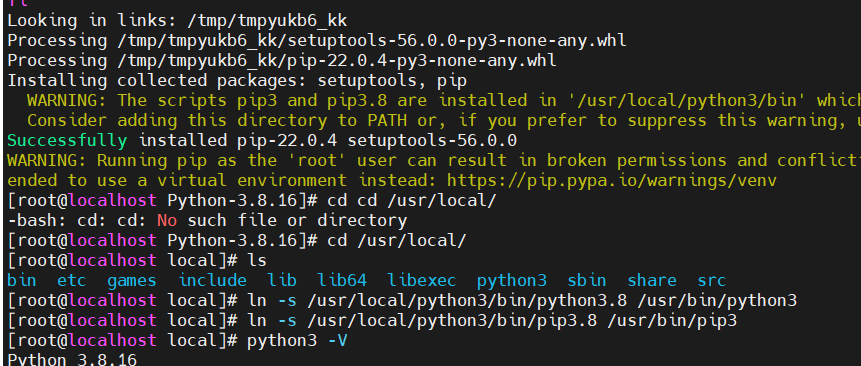Select the 'libexec' directory name
This screenshot has height=366, width=861.
(422, 280)
